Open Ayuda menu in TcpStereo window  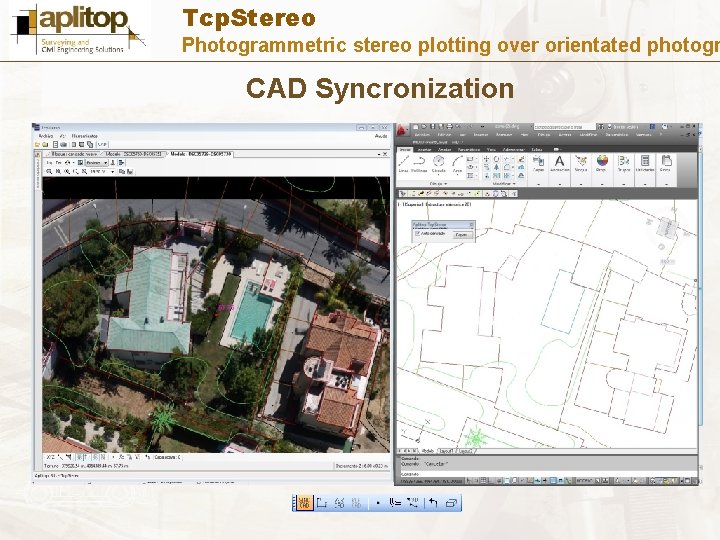pos(381,136)
